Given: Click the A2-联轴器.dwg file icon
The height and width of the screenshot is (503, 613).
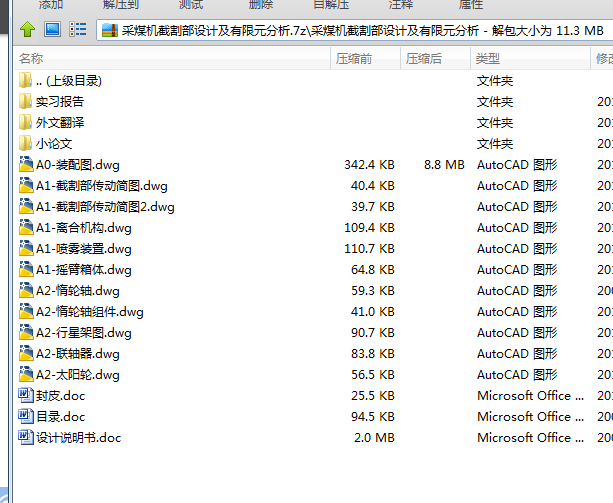Looking at the screenshot, I should coord(26,354).
